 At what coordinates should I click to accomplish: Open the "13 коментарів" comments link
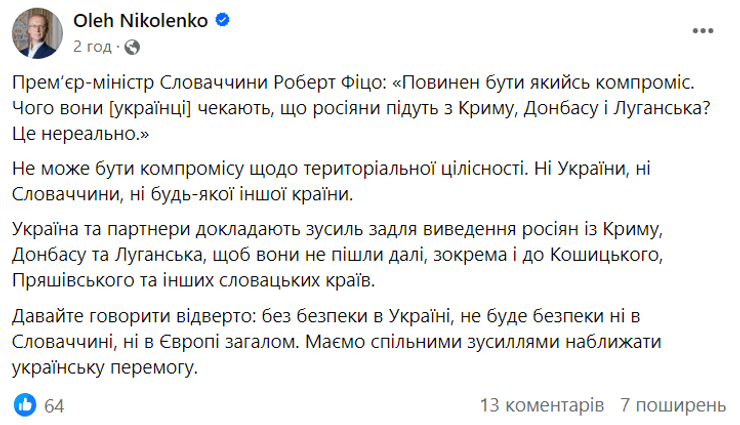(x=542, y=405)
